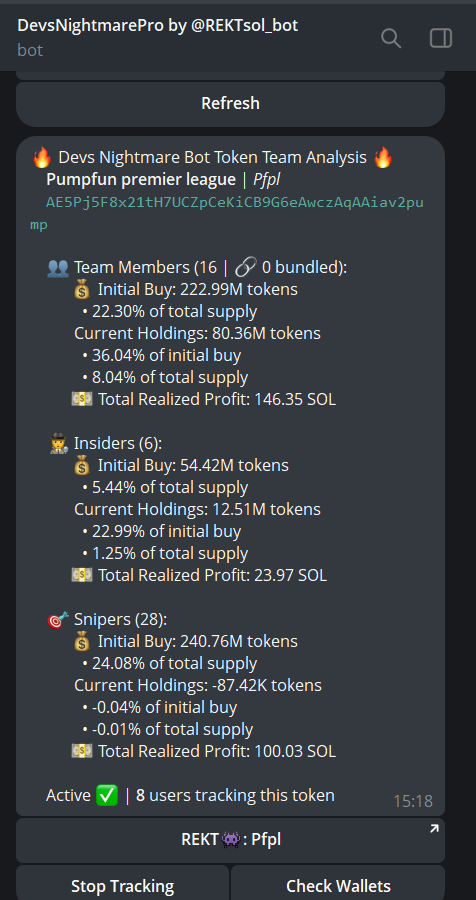Click Check Wallets button
Image resolution: width=476 pixels, height=900 pixels.
click(338, 886)
